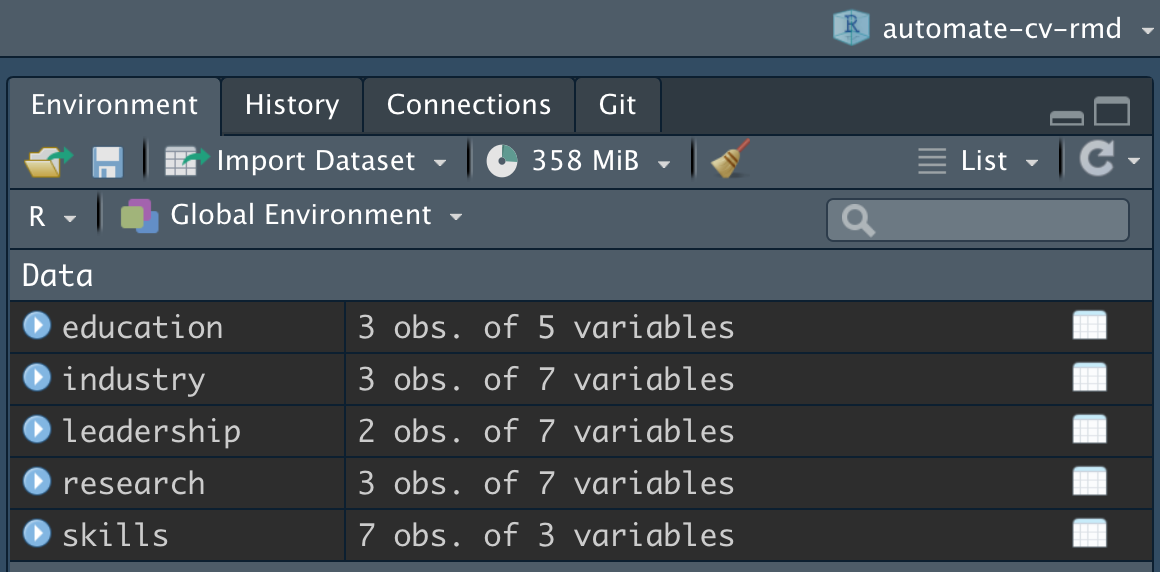Open the 358 MiB memory usage dropdown
Viewport: 1160px width, 572px height.
click(x=579, y=161)
